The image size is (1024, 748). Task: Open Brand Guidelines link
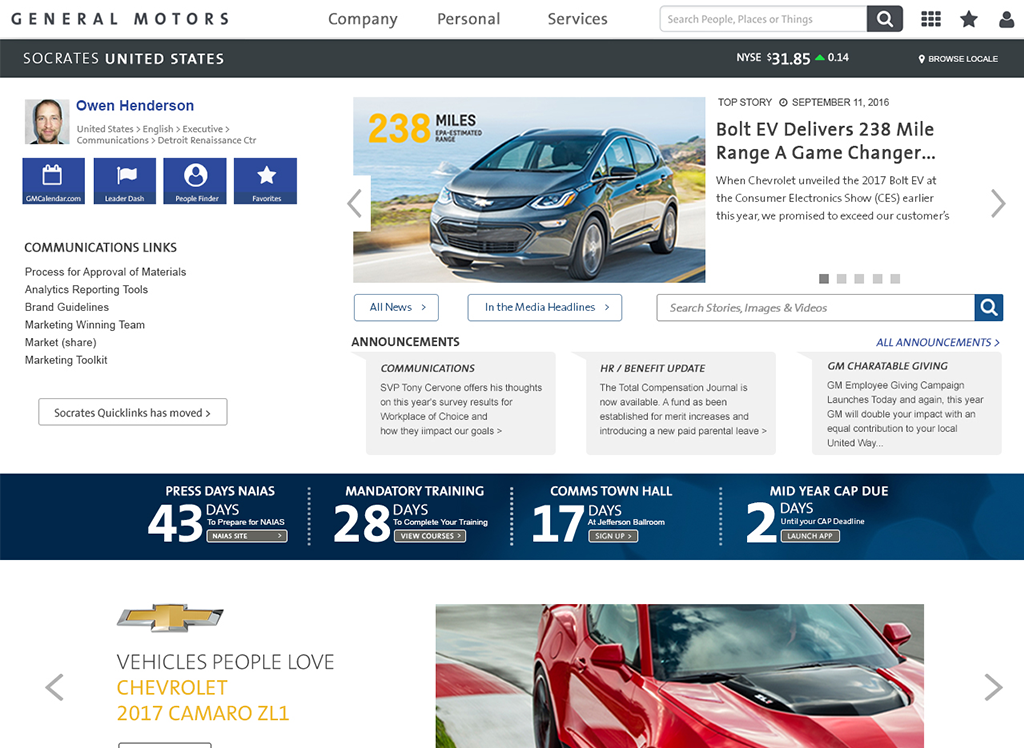(x=67, y=307)
